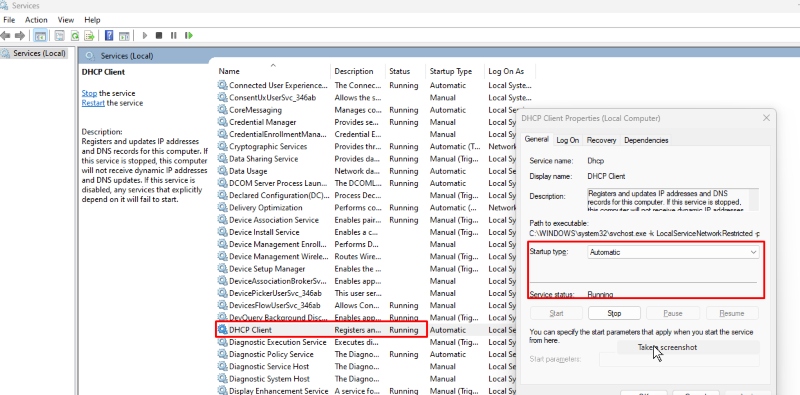Open the Action menu

point(36,20)
